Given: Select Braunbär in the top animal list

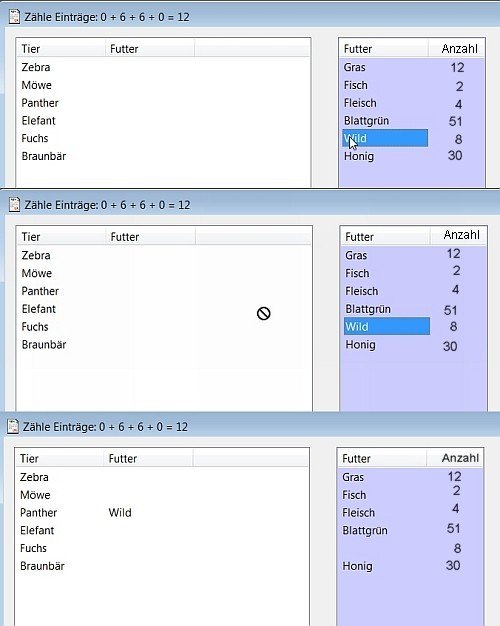Looking at the screenshot, I should click(x=44, y=156).
